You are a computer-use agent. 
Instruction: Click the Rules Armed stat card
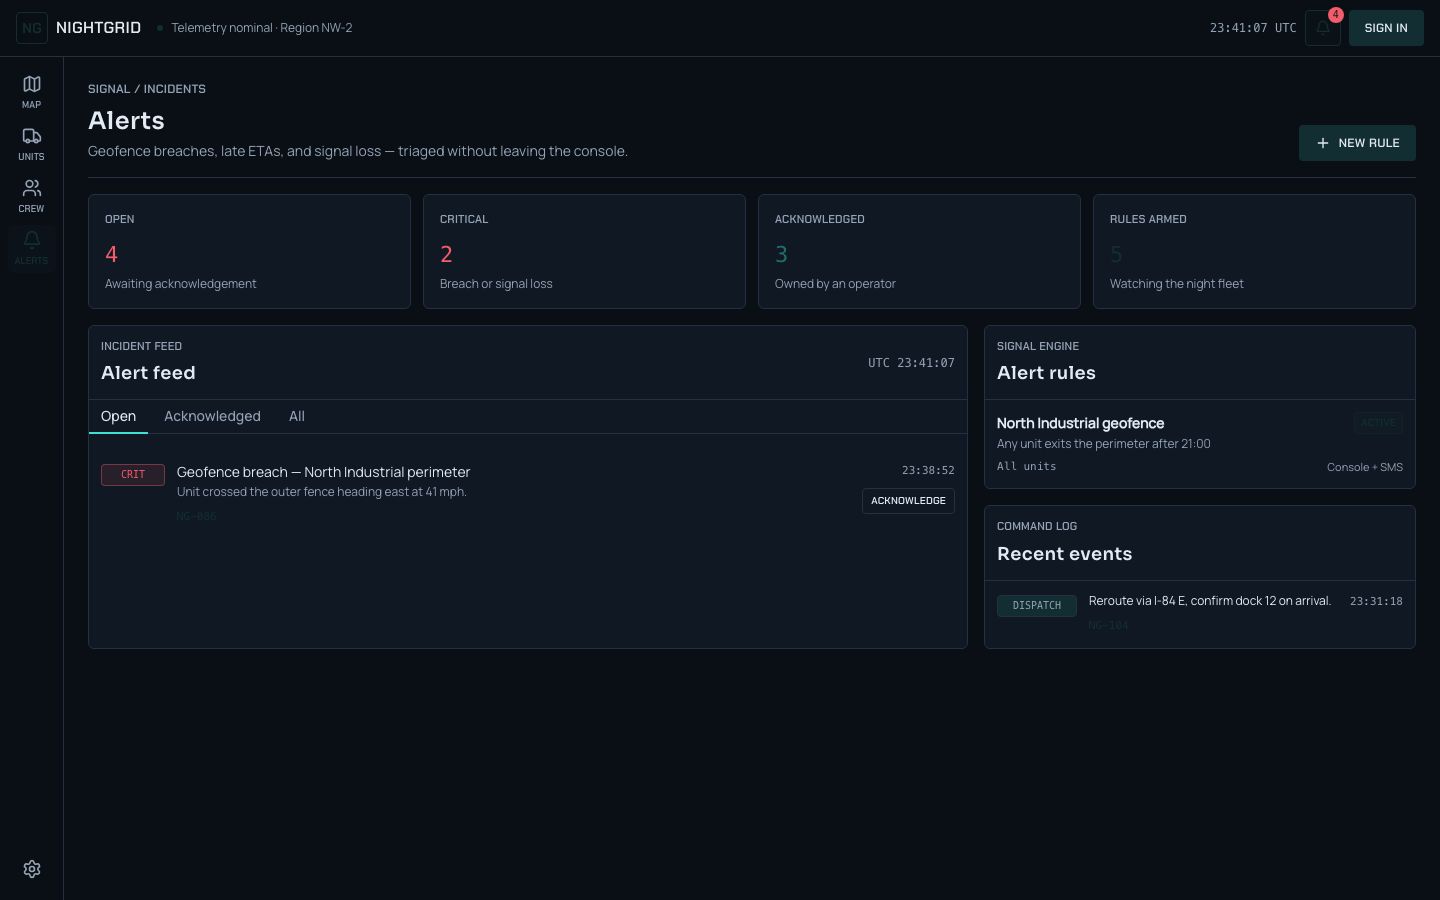pyautogui.click(x=1254, y=251)
